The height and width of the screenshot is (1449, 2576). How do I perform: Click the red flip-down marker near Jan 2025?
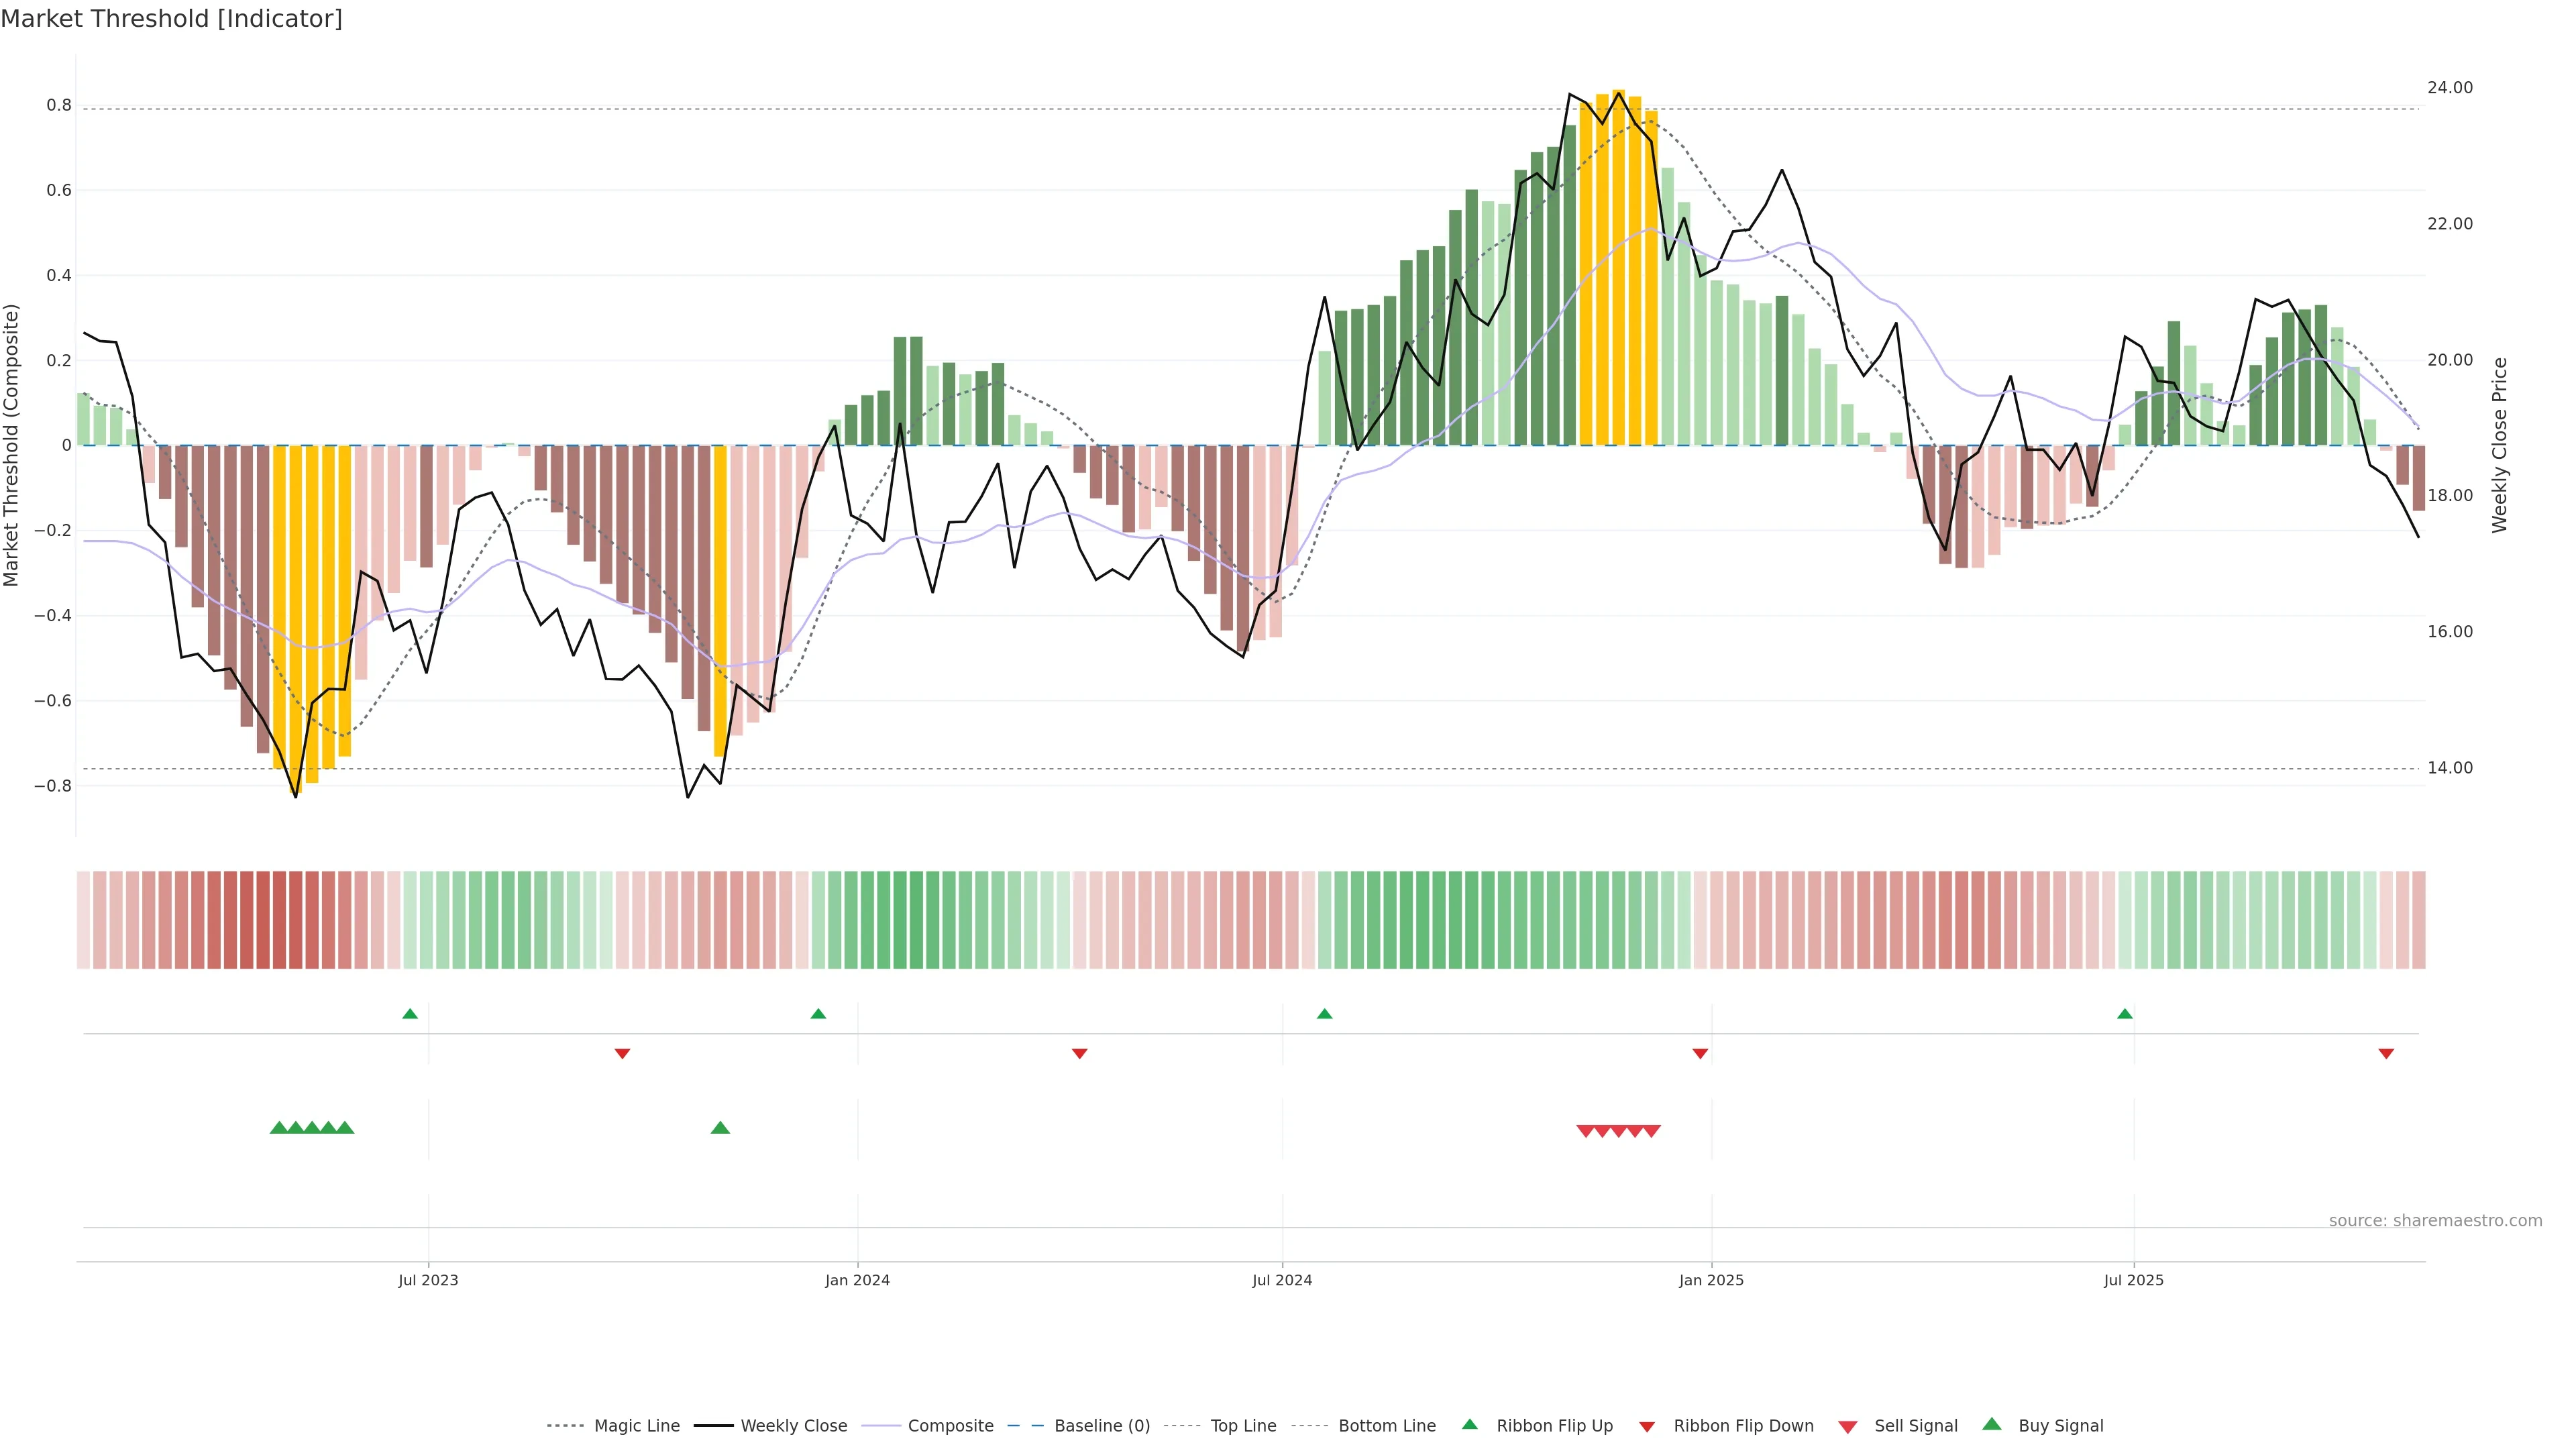point(1700,1053)
